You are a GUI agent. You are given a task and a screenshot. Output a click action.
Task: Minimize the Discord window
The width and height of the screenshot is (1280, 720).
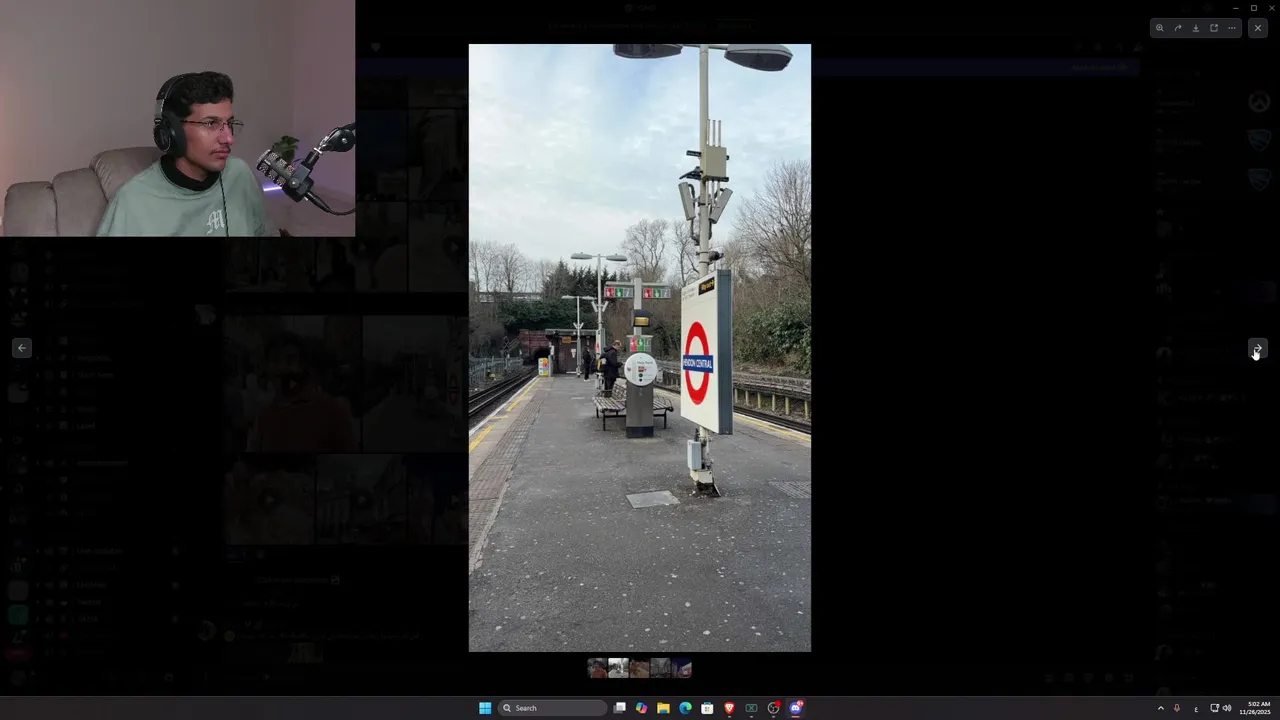pos(1235,7)
